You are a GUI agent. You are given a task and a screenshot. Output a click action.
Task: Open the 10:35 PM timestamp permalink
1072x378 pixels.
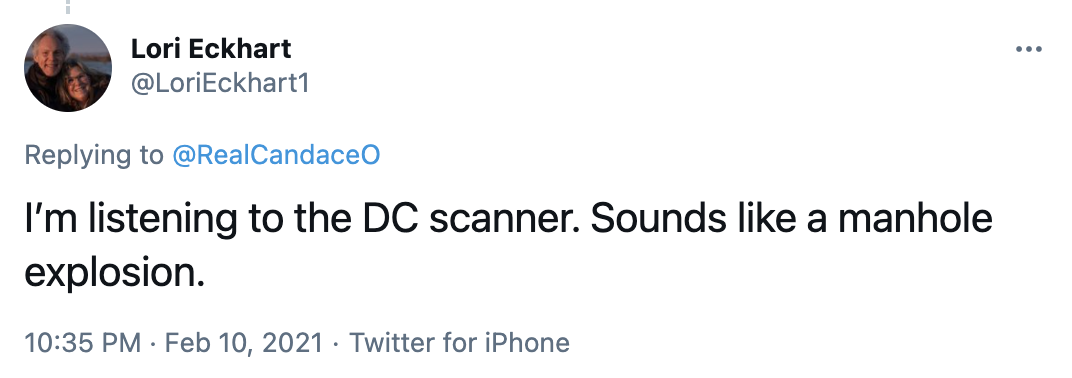(83, 342)
